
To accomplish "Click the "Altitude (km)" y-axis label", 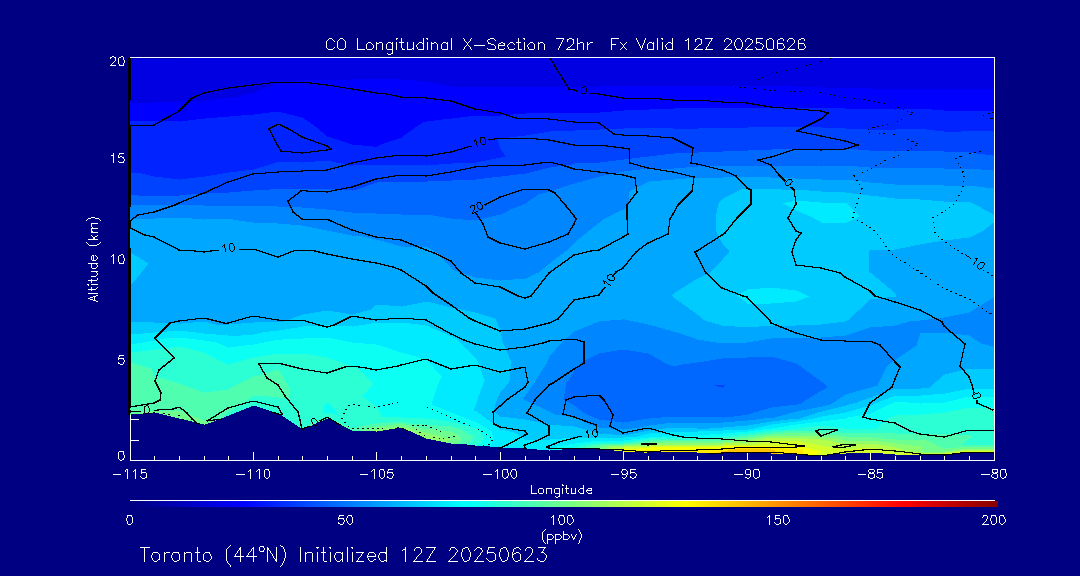I will point(93,259).
